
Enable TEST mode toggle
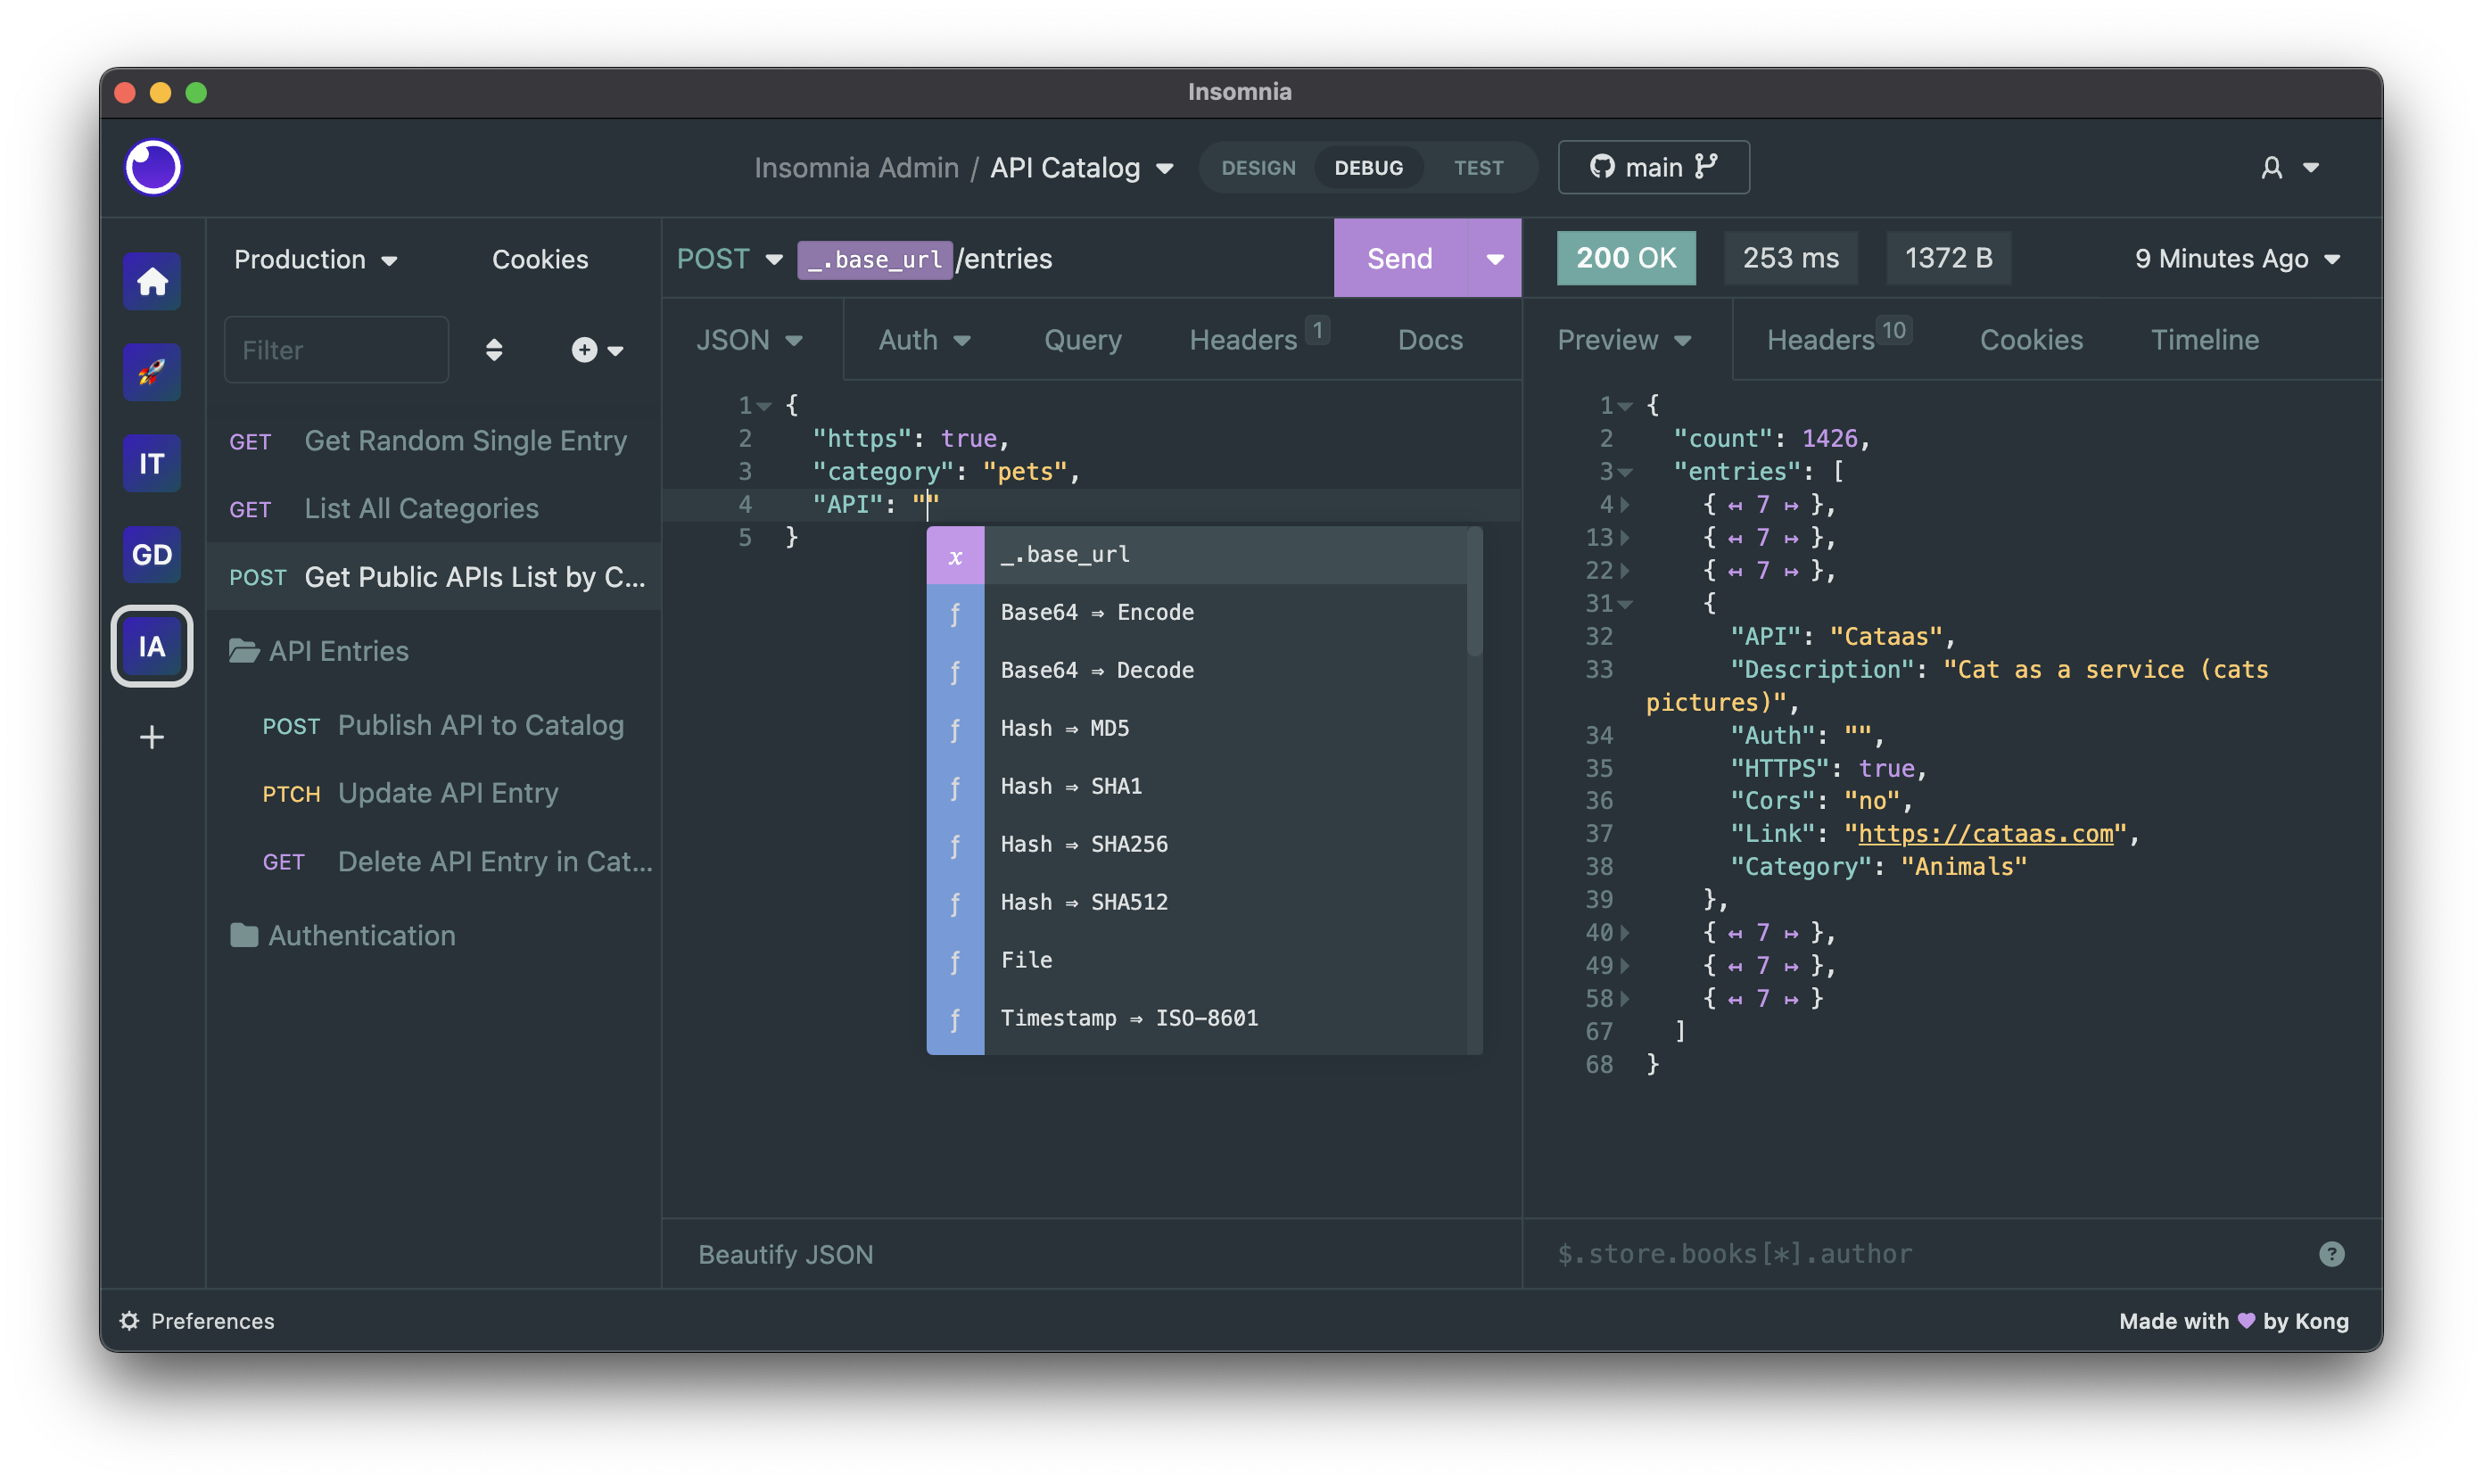pyautogui.click(x=1478, y=164)
